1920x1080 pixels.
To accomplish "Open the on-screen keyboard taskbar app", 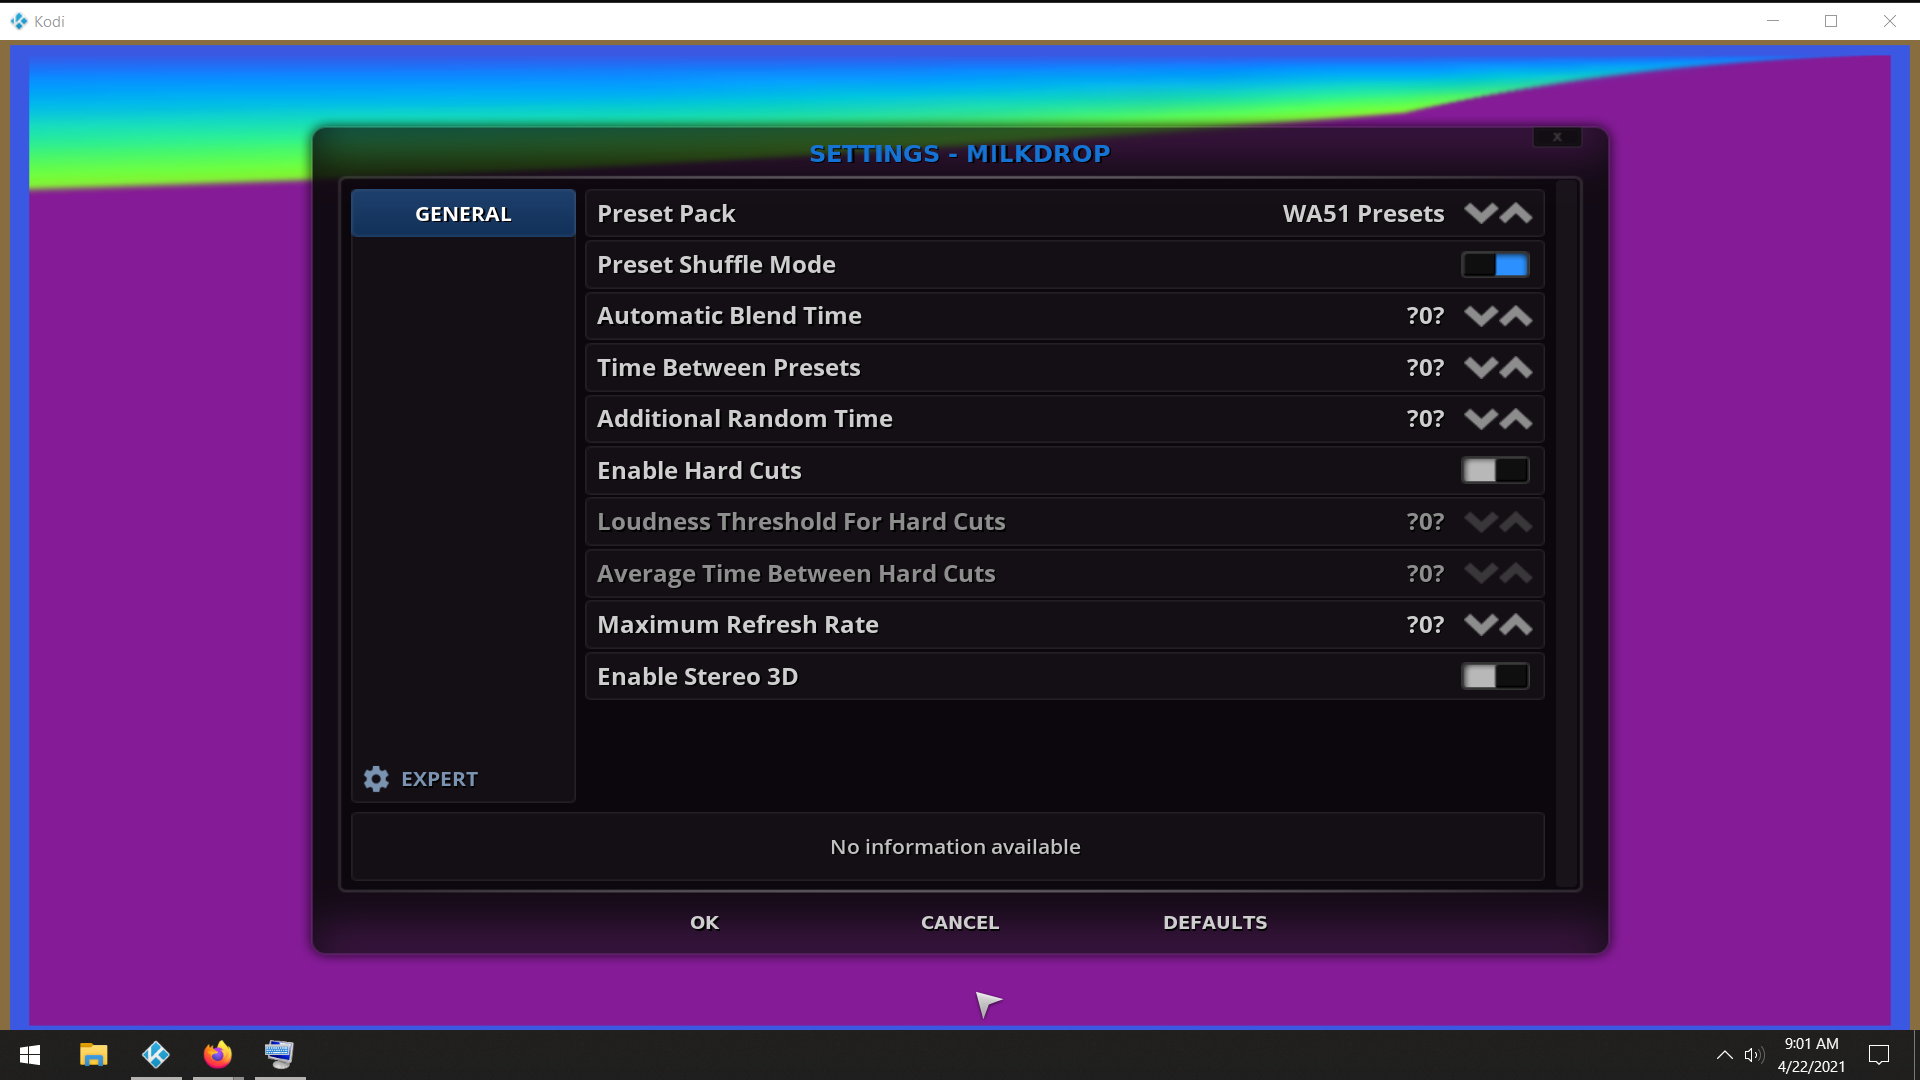I will click(x=280, y=1055).
